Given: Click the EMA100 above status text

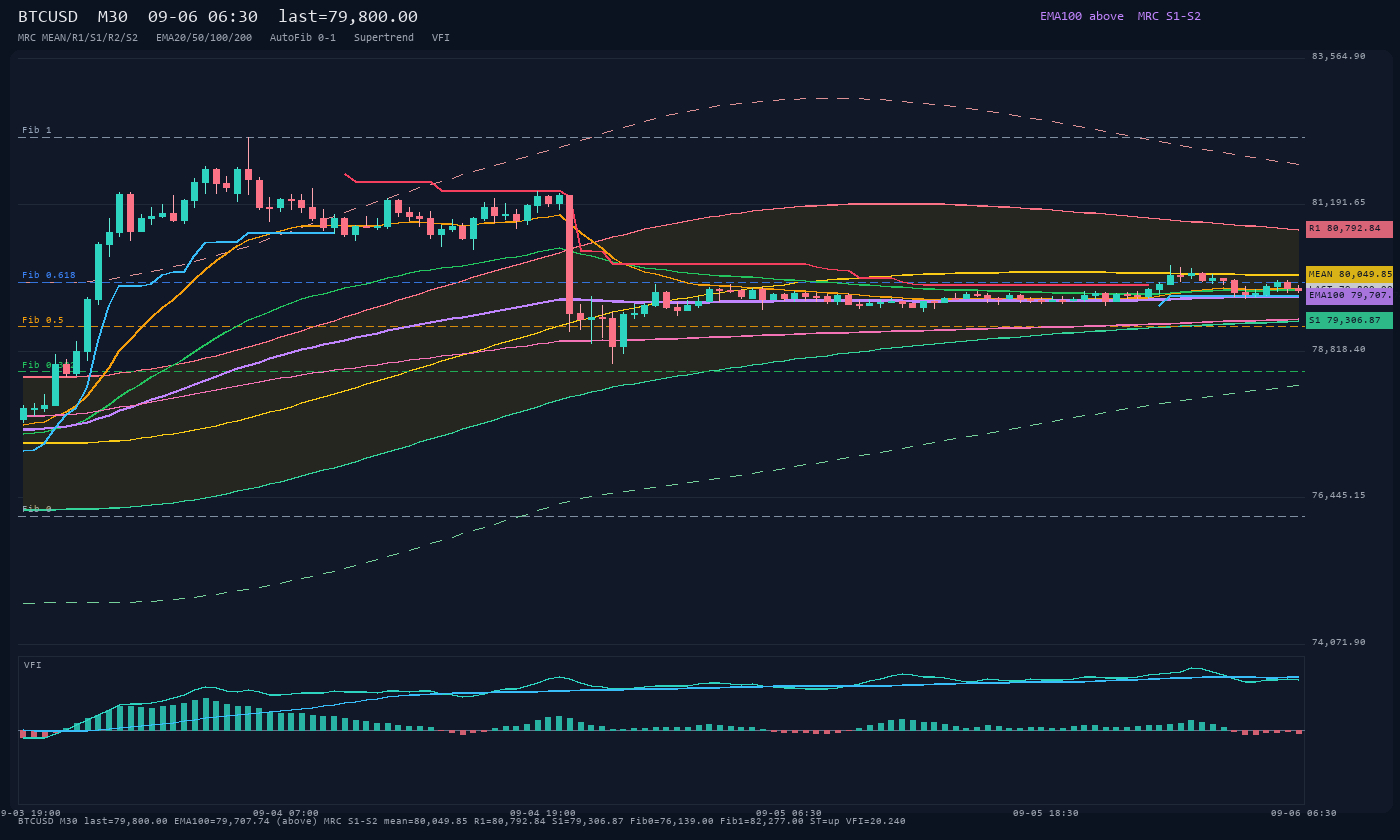Looking at the screenshot, I should (x=1082, y=16).
